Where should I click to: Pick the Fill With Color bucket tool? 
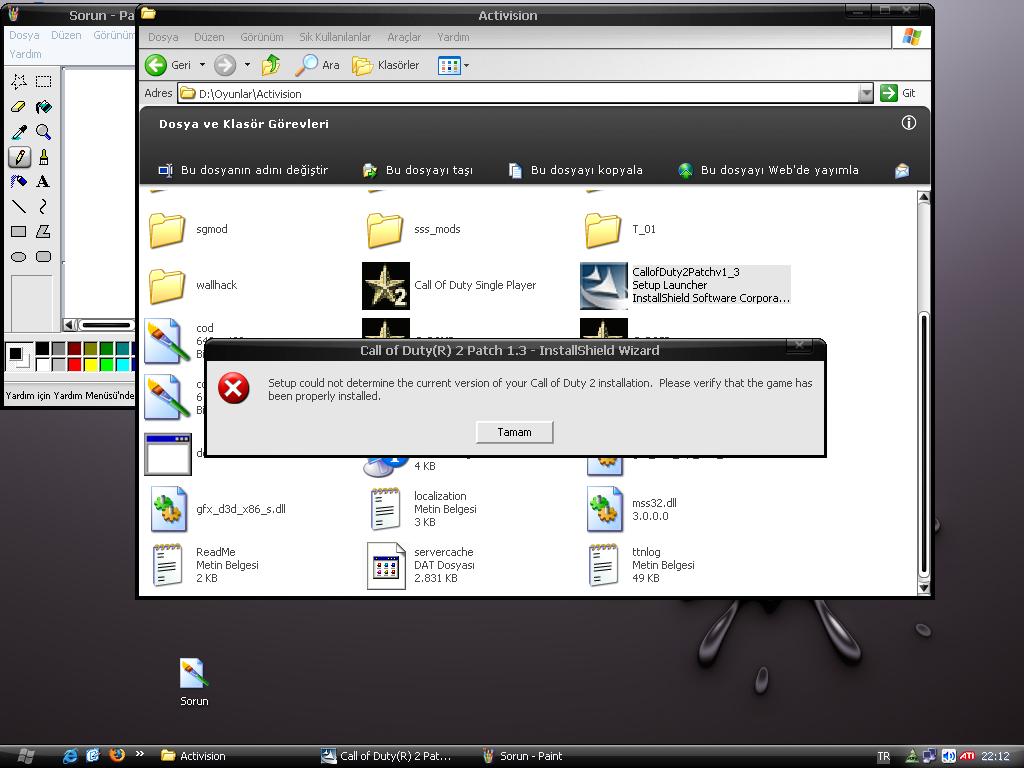pos(44,106)
